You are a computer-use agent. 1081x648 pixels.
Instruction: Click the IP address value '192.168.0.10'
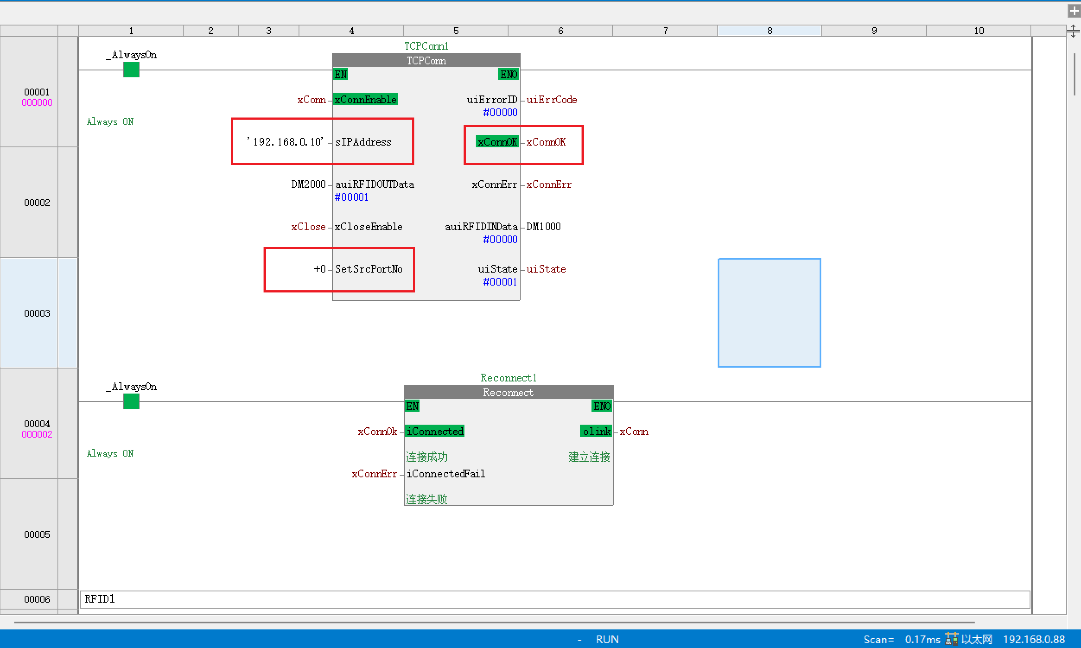285,142
